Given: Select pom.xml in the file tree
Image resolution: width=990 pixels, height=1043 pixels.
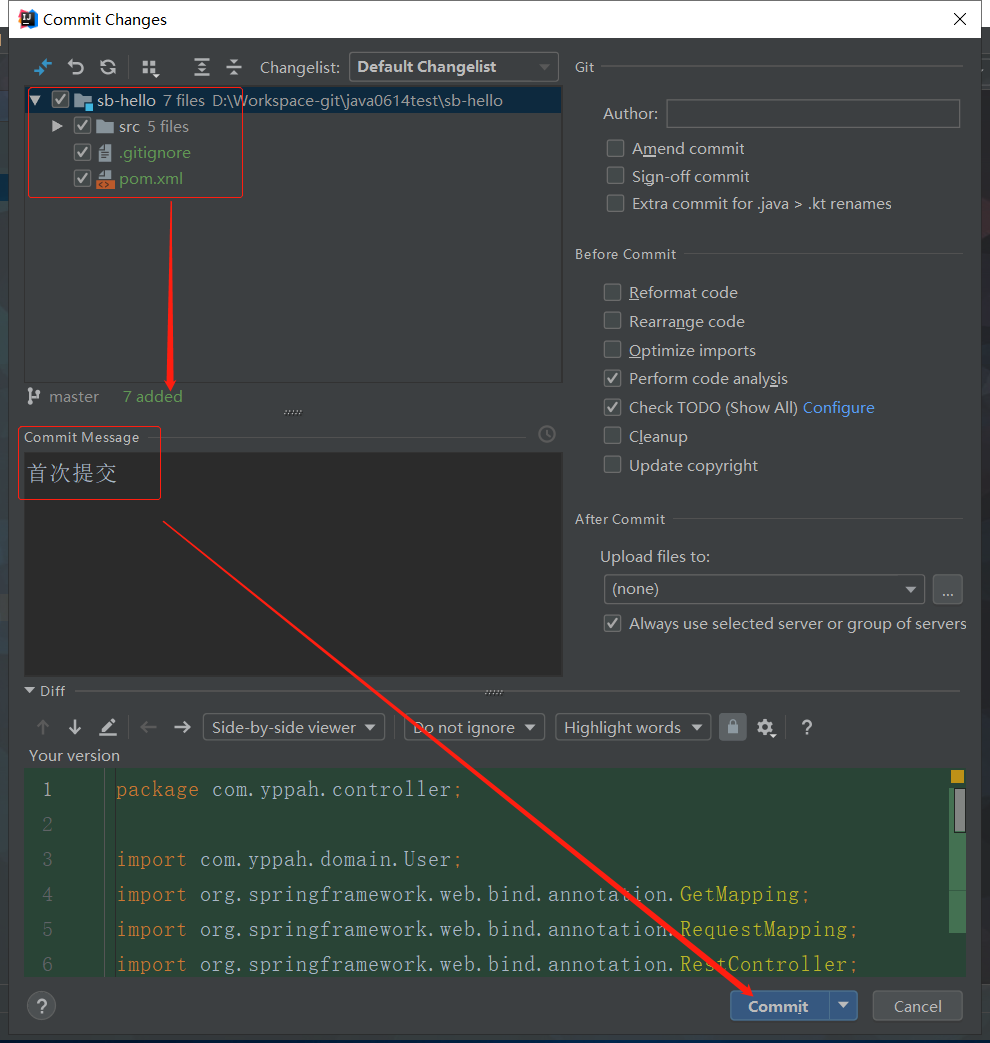Looking at the screenshot, I should pyautogui.click(x=150, y=179).
